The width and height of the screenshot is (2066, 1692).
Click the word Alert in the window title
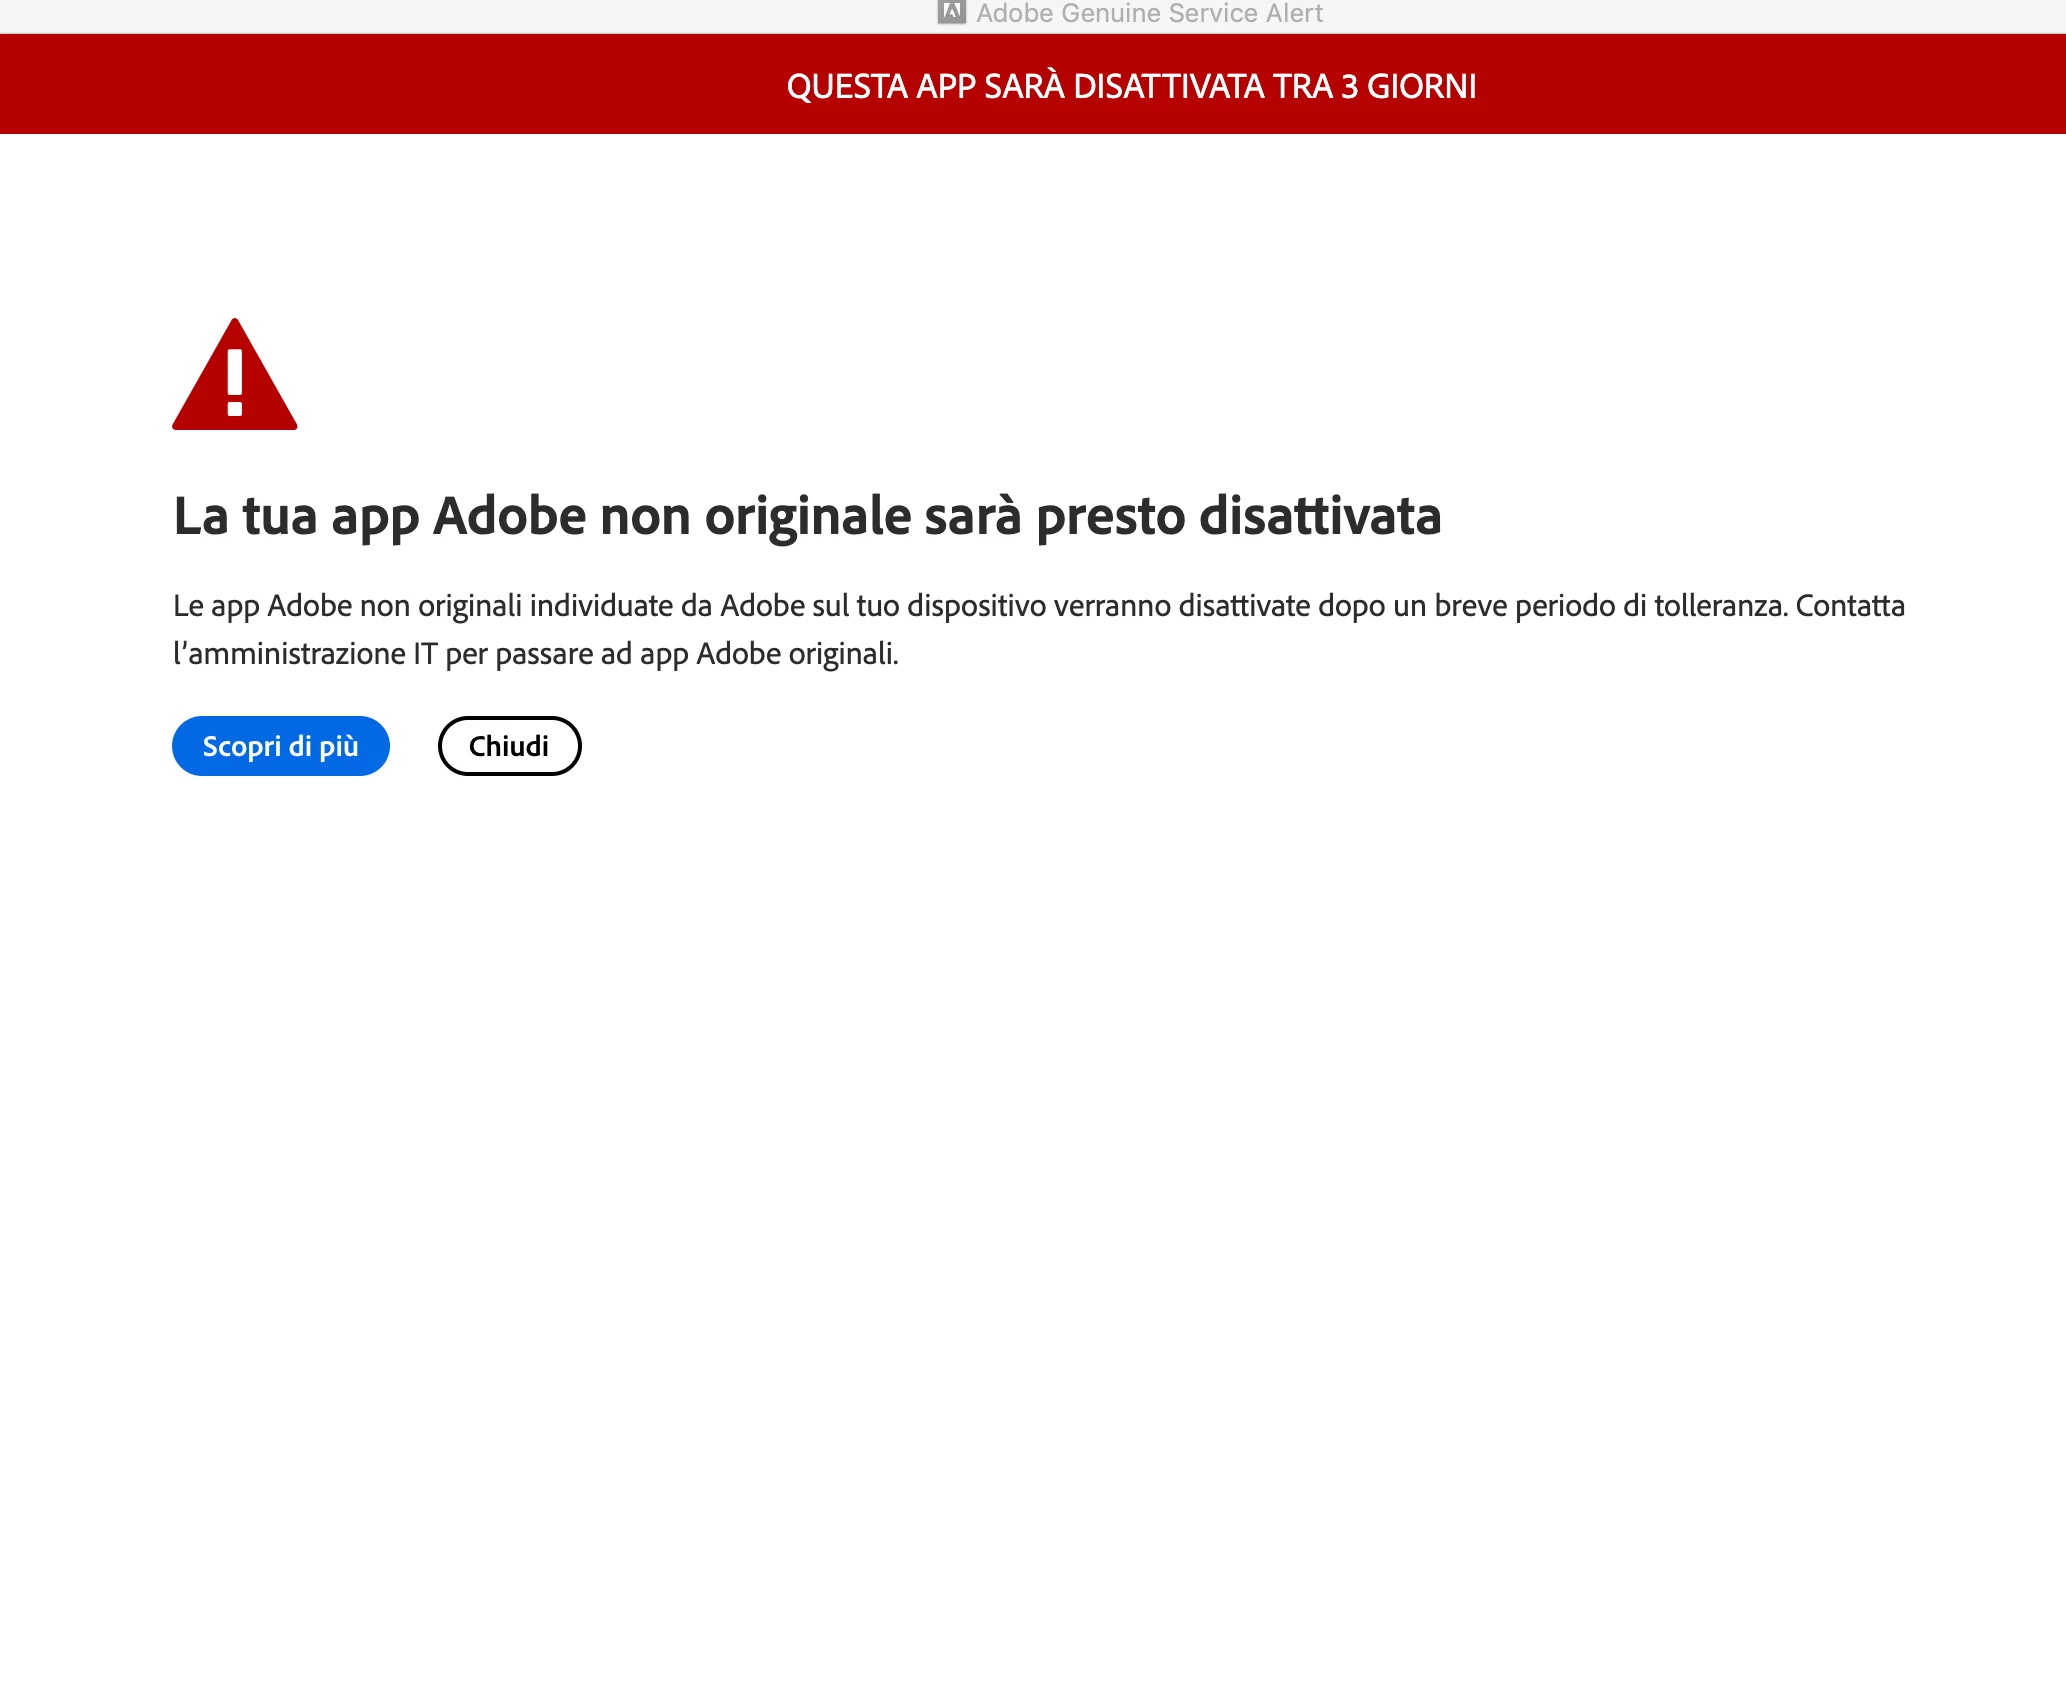(1294, 13)
